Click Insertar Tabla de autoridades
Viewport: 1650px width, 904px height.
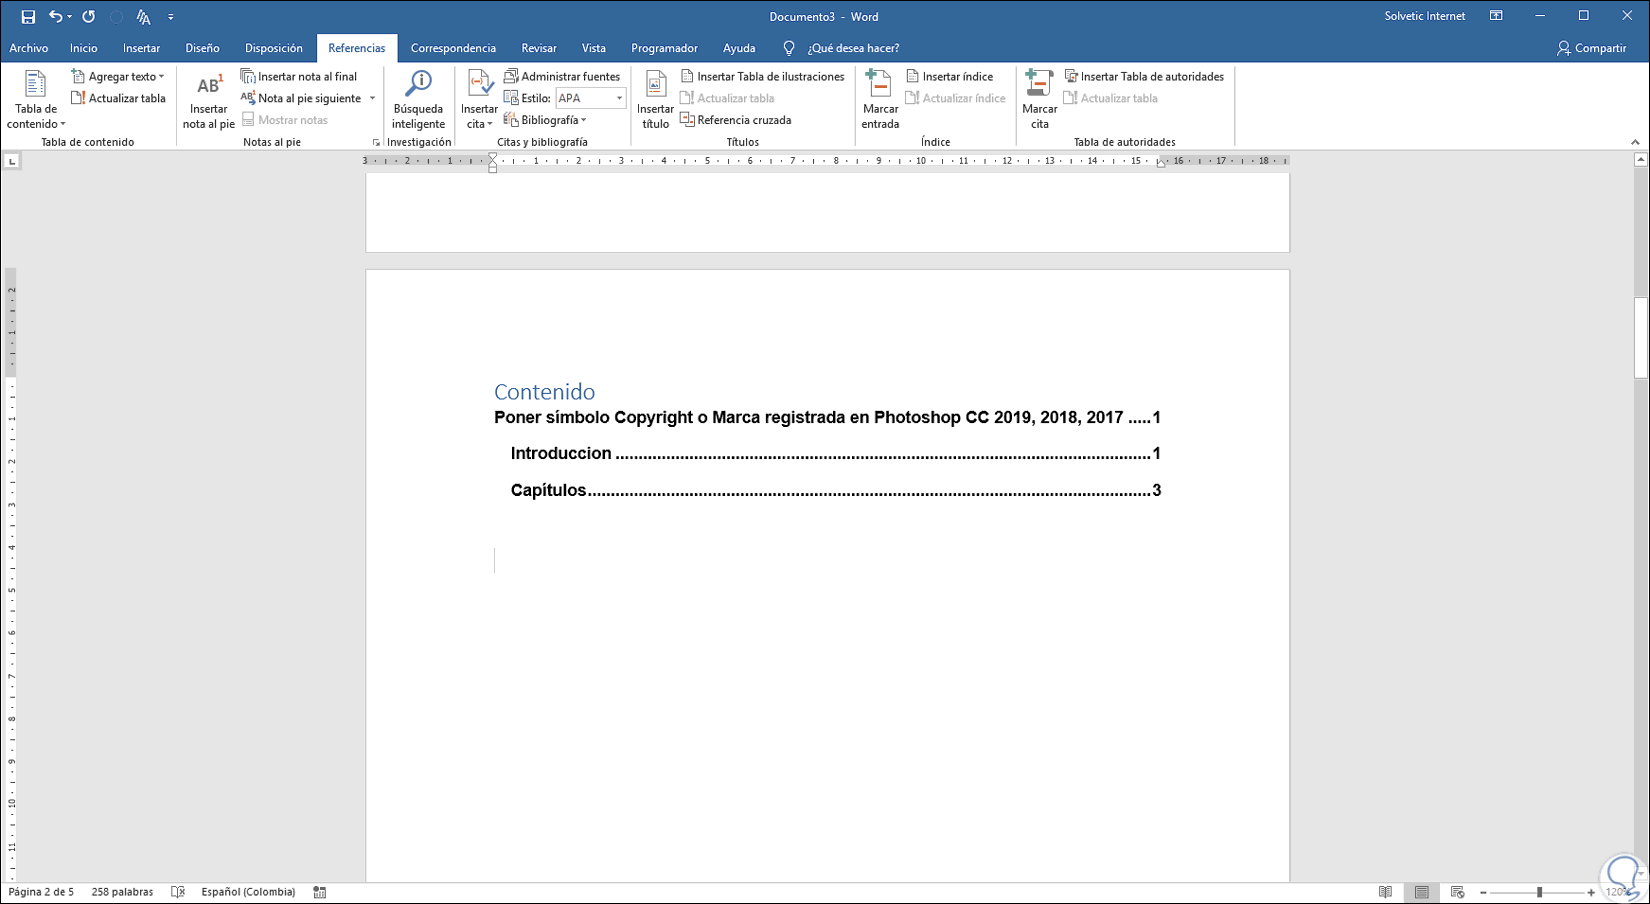coord(1144,76)
